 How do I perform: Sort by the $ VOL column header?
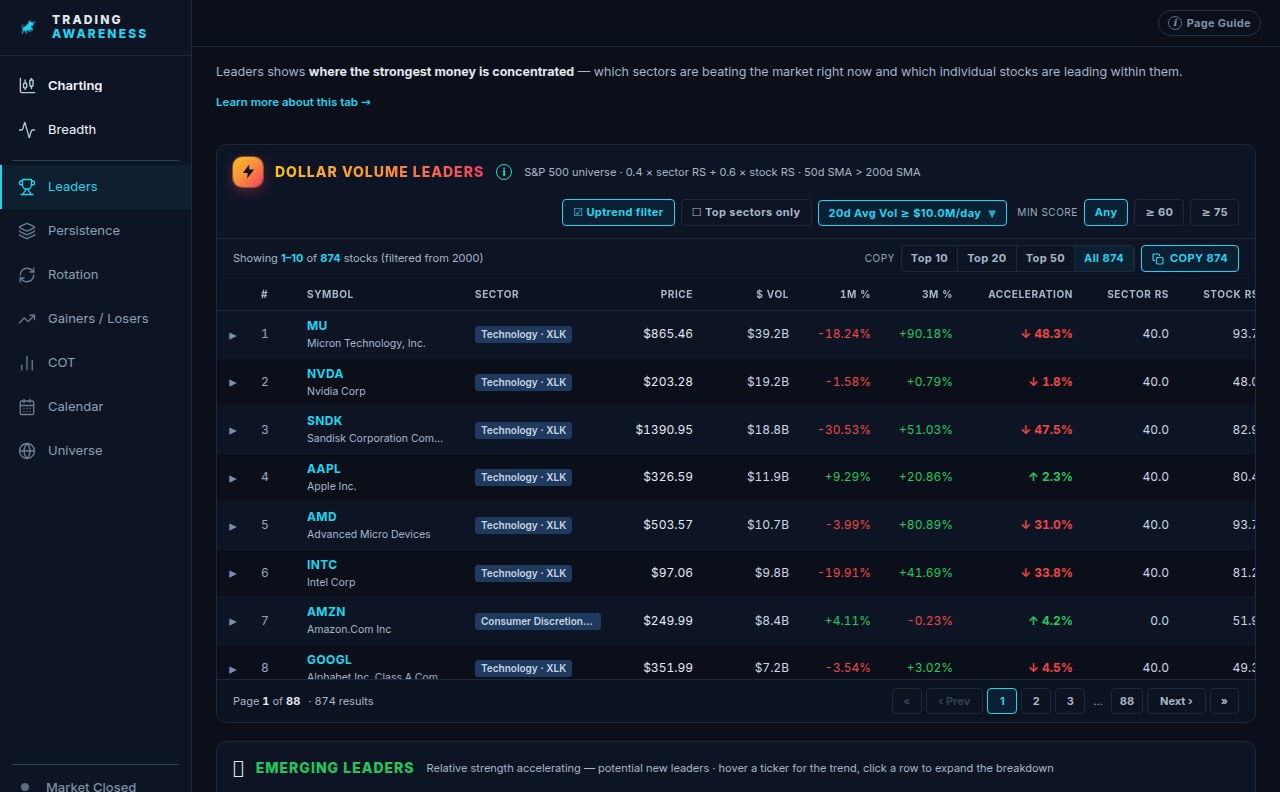coord(772,294)
